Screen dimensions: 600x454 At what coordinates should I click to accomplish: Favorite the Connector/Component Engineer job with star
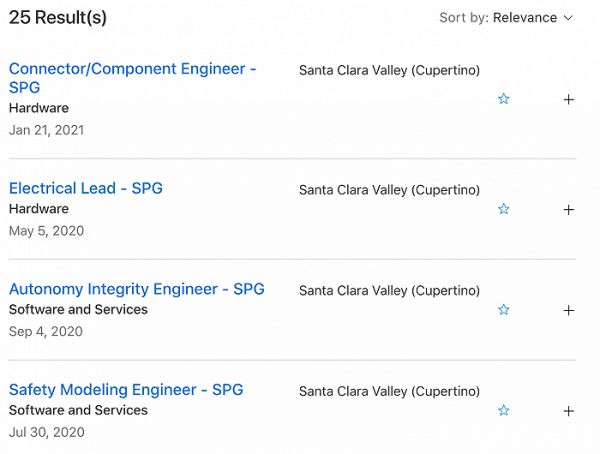tap(504, 99)
